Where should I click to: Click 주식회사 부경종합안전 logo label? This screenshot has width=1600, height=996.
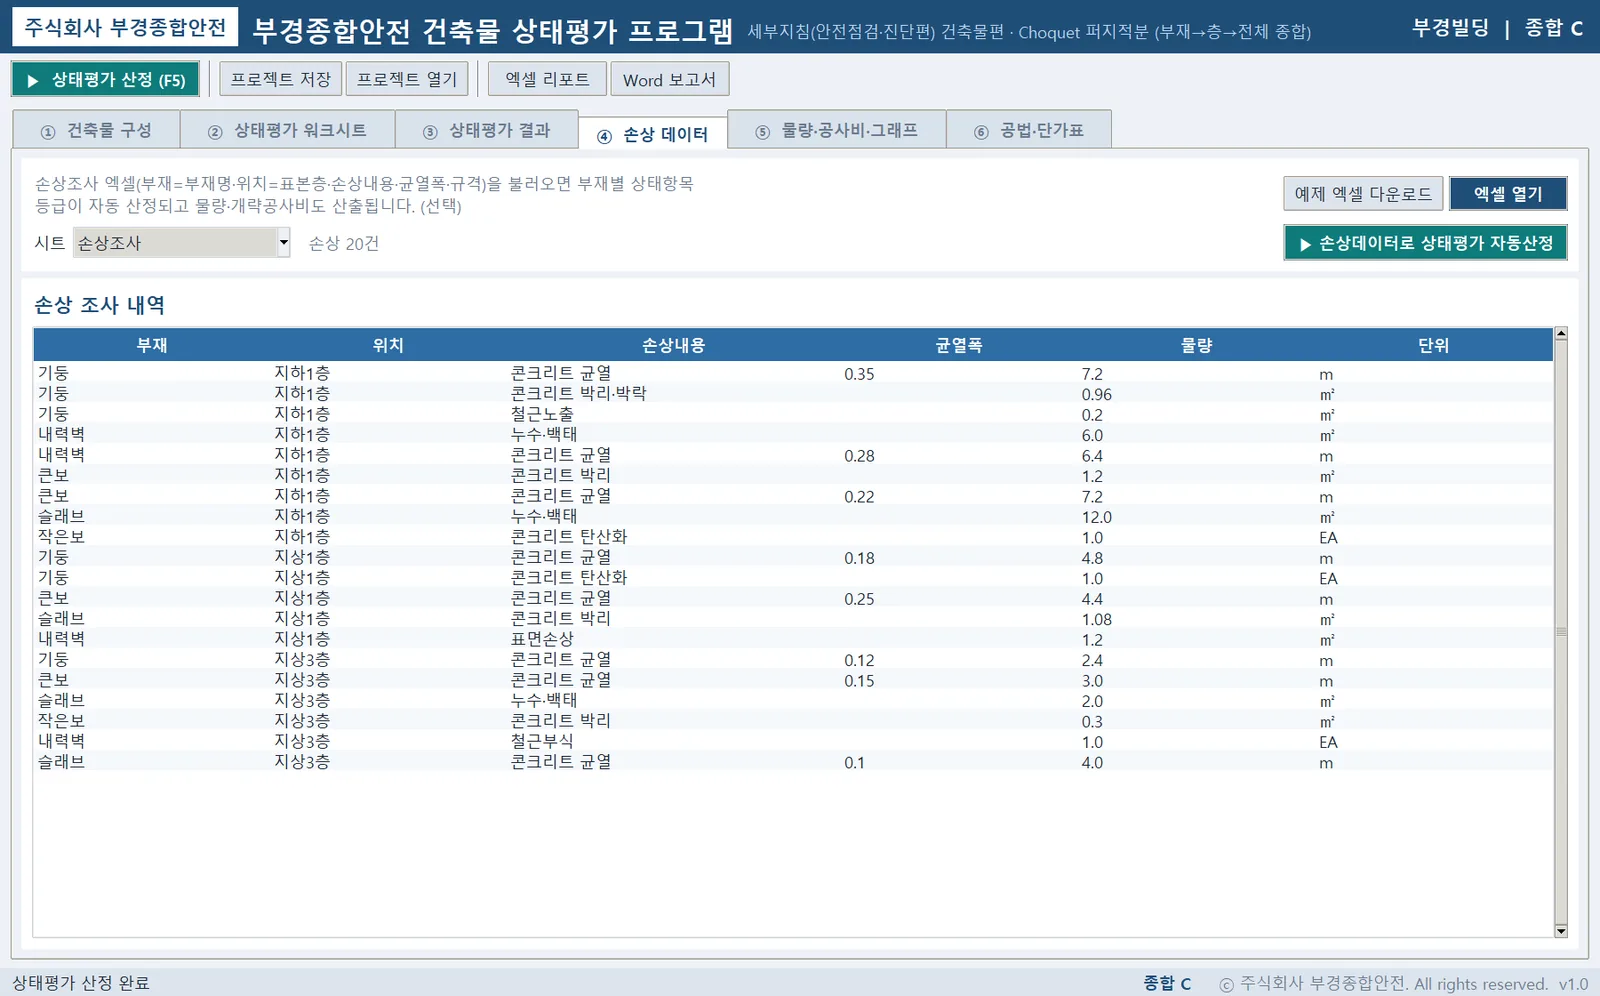pos(125,27)
